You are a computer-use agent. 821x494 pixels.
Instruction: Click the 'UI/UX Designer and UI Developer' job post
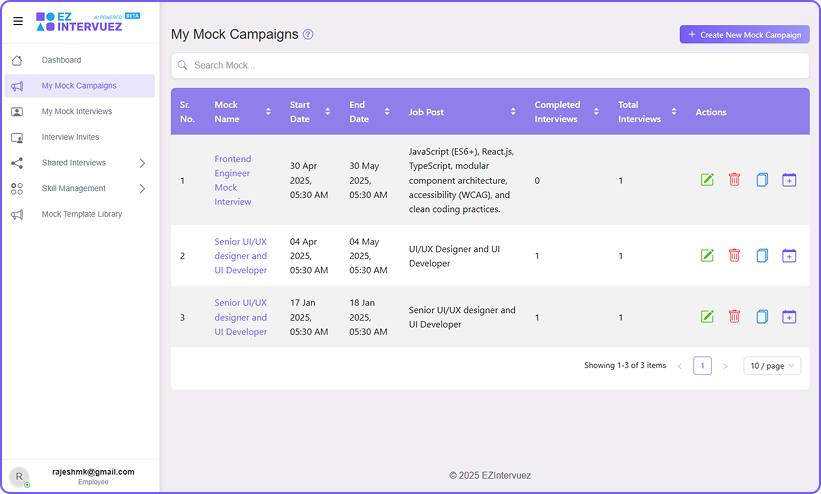coord(454,256)
